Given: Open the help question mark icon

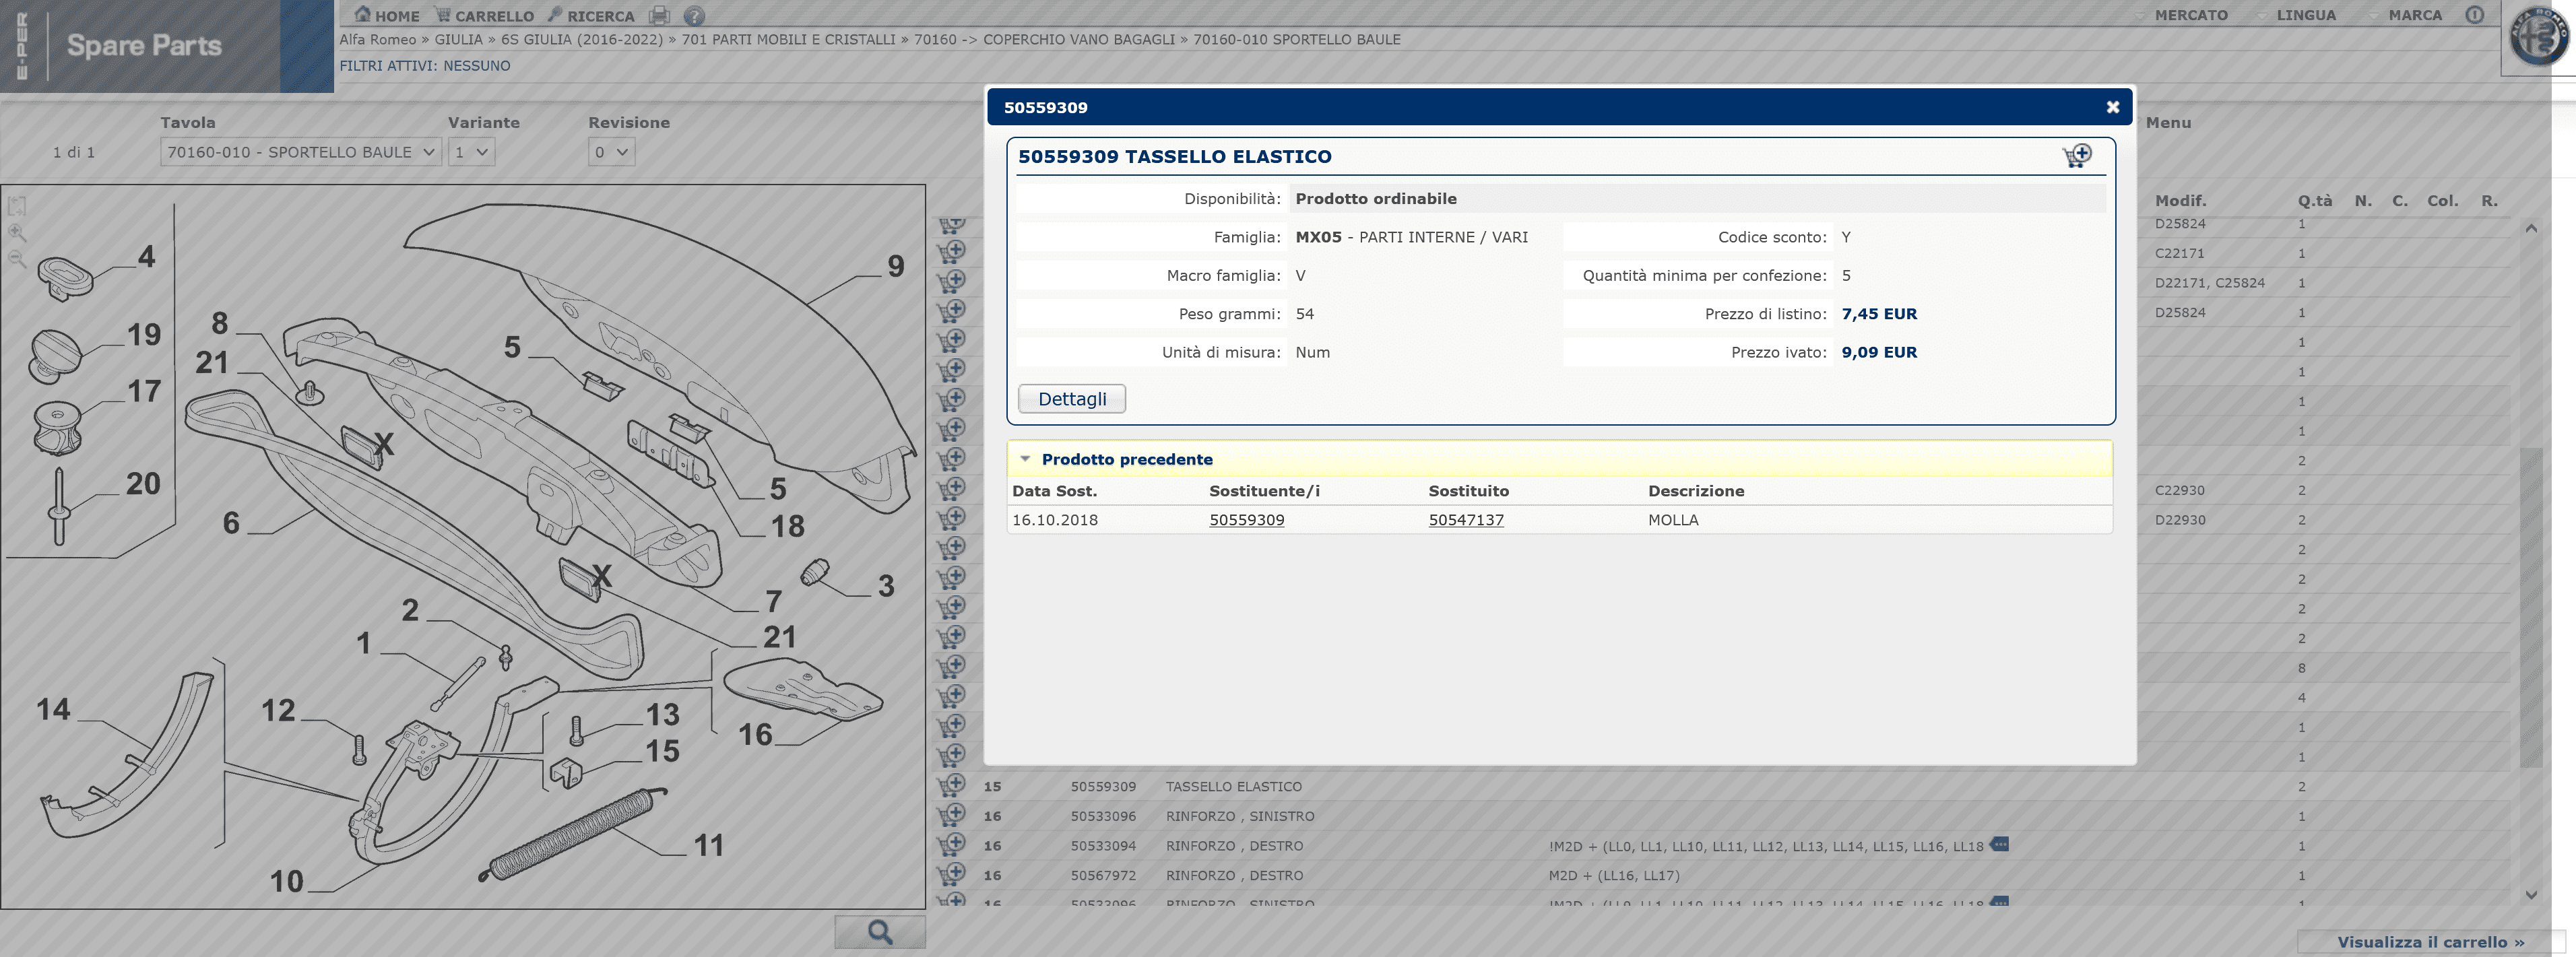Looking at the screenshot, I should tap(694, 15).
